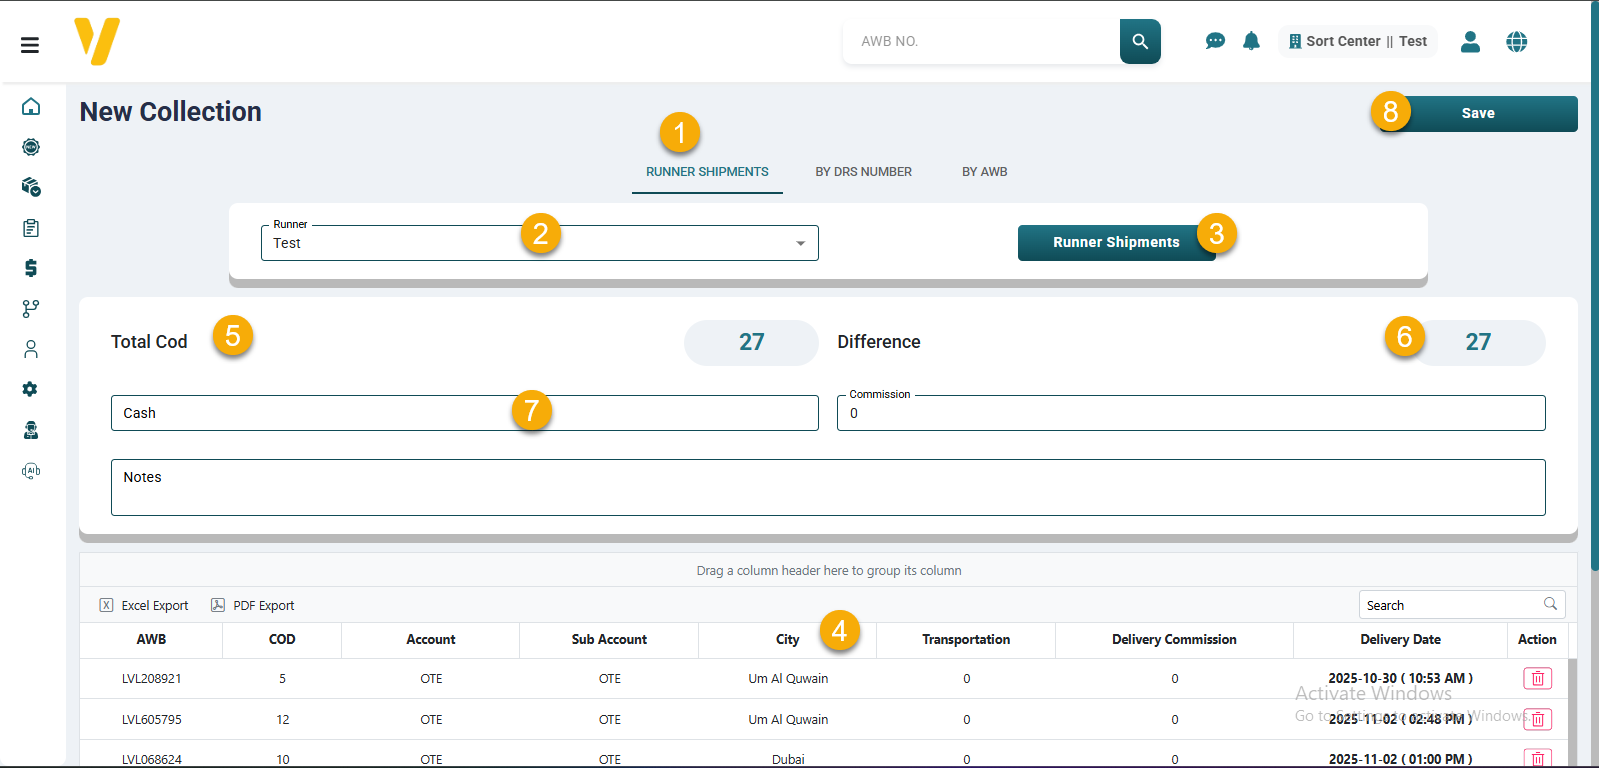Export the table via Excel Export
Screen dimensions: 1599x768
tap(144, 606)
